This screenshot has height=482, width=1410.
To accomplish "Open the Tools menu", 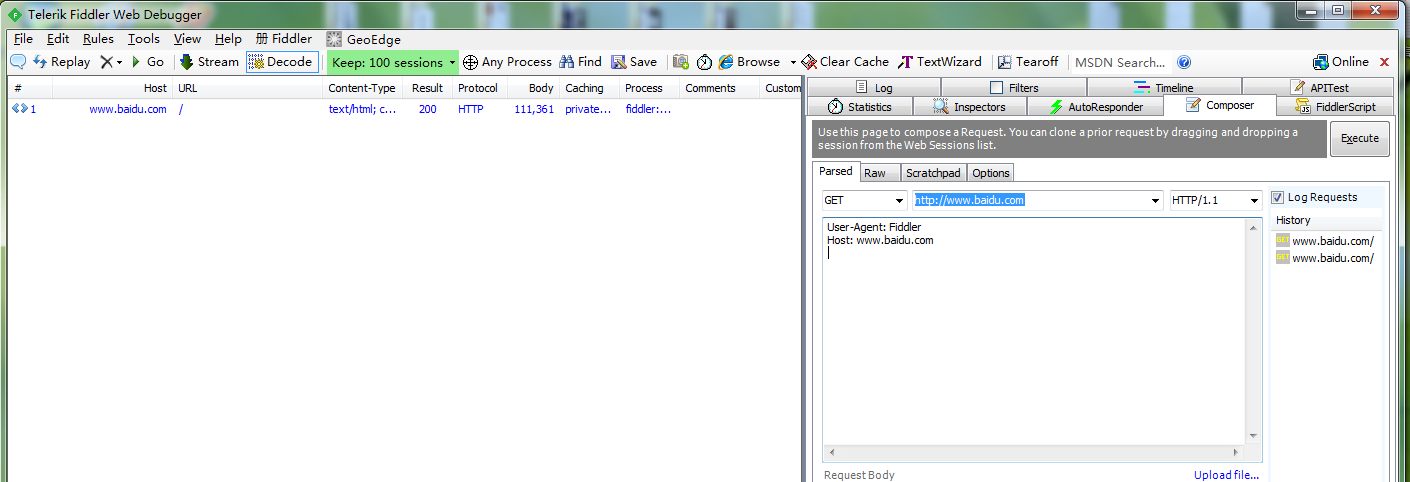I will click(144, 39).
